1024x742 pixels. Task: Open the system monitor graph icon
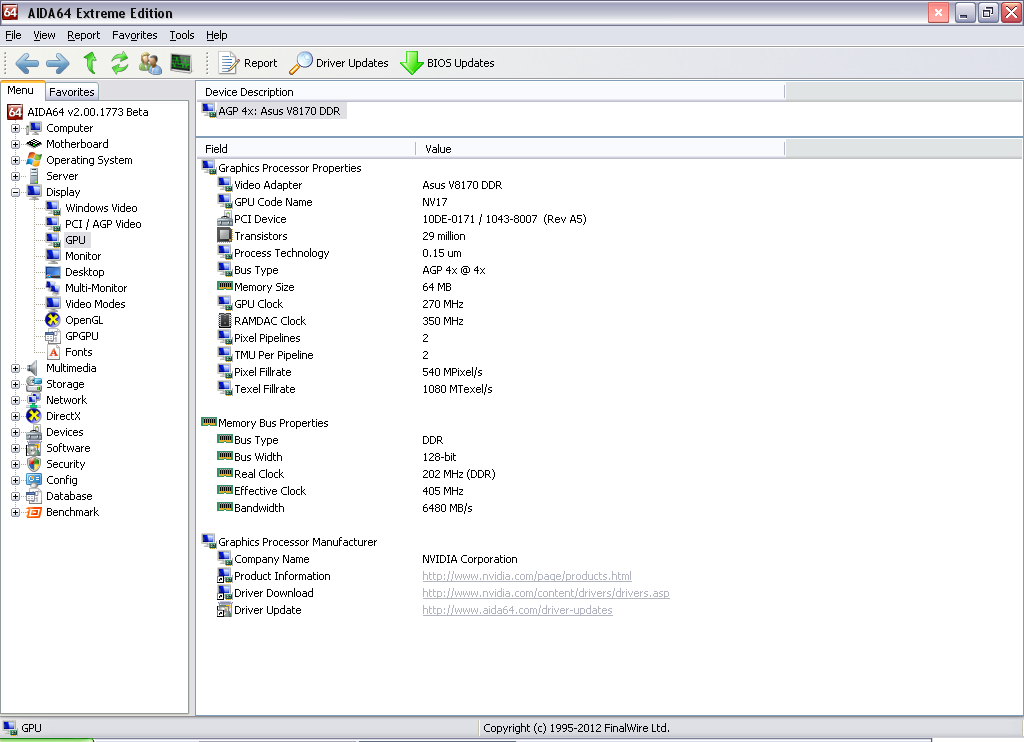(181, 63)
